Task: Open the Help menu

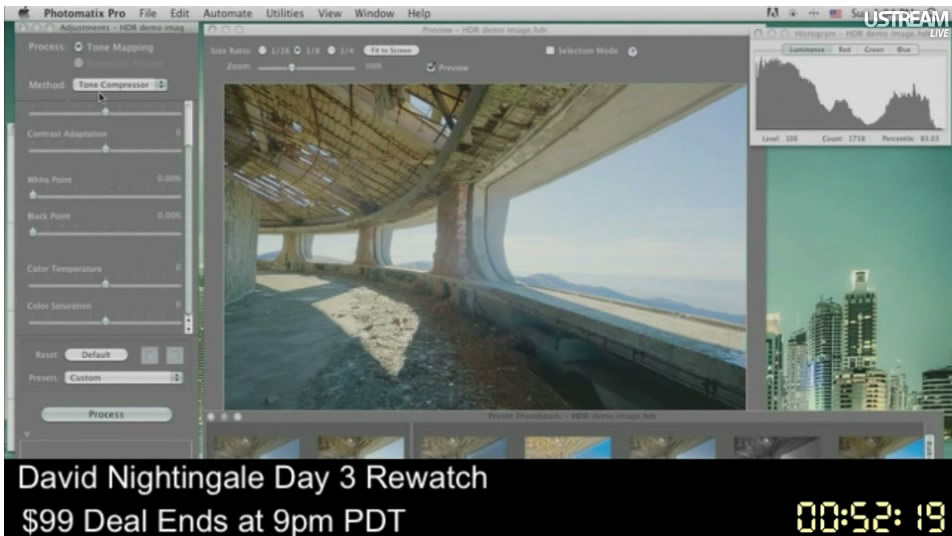Action: [x=419, y=13]
